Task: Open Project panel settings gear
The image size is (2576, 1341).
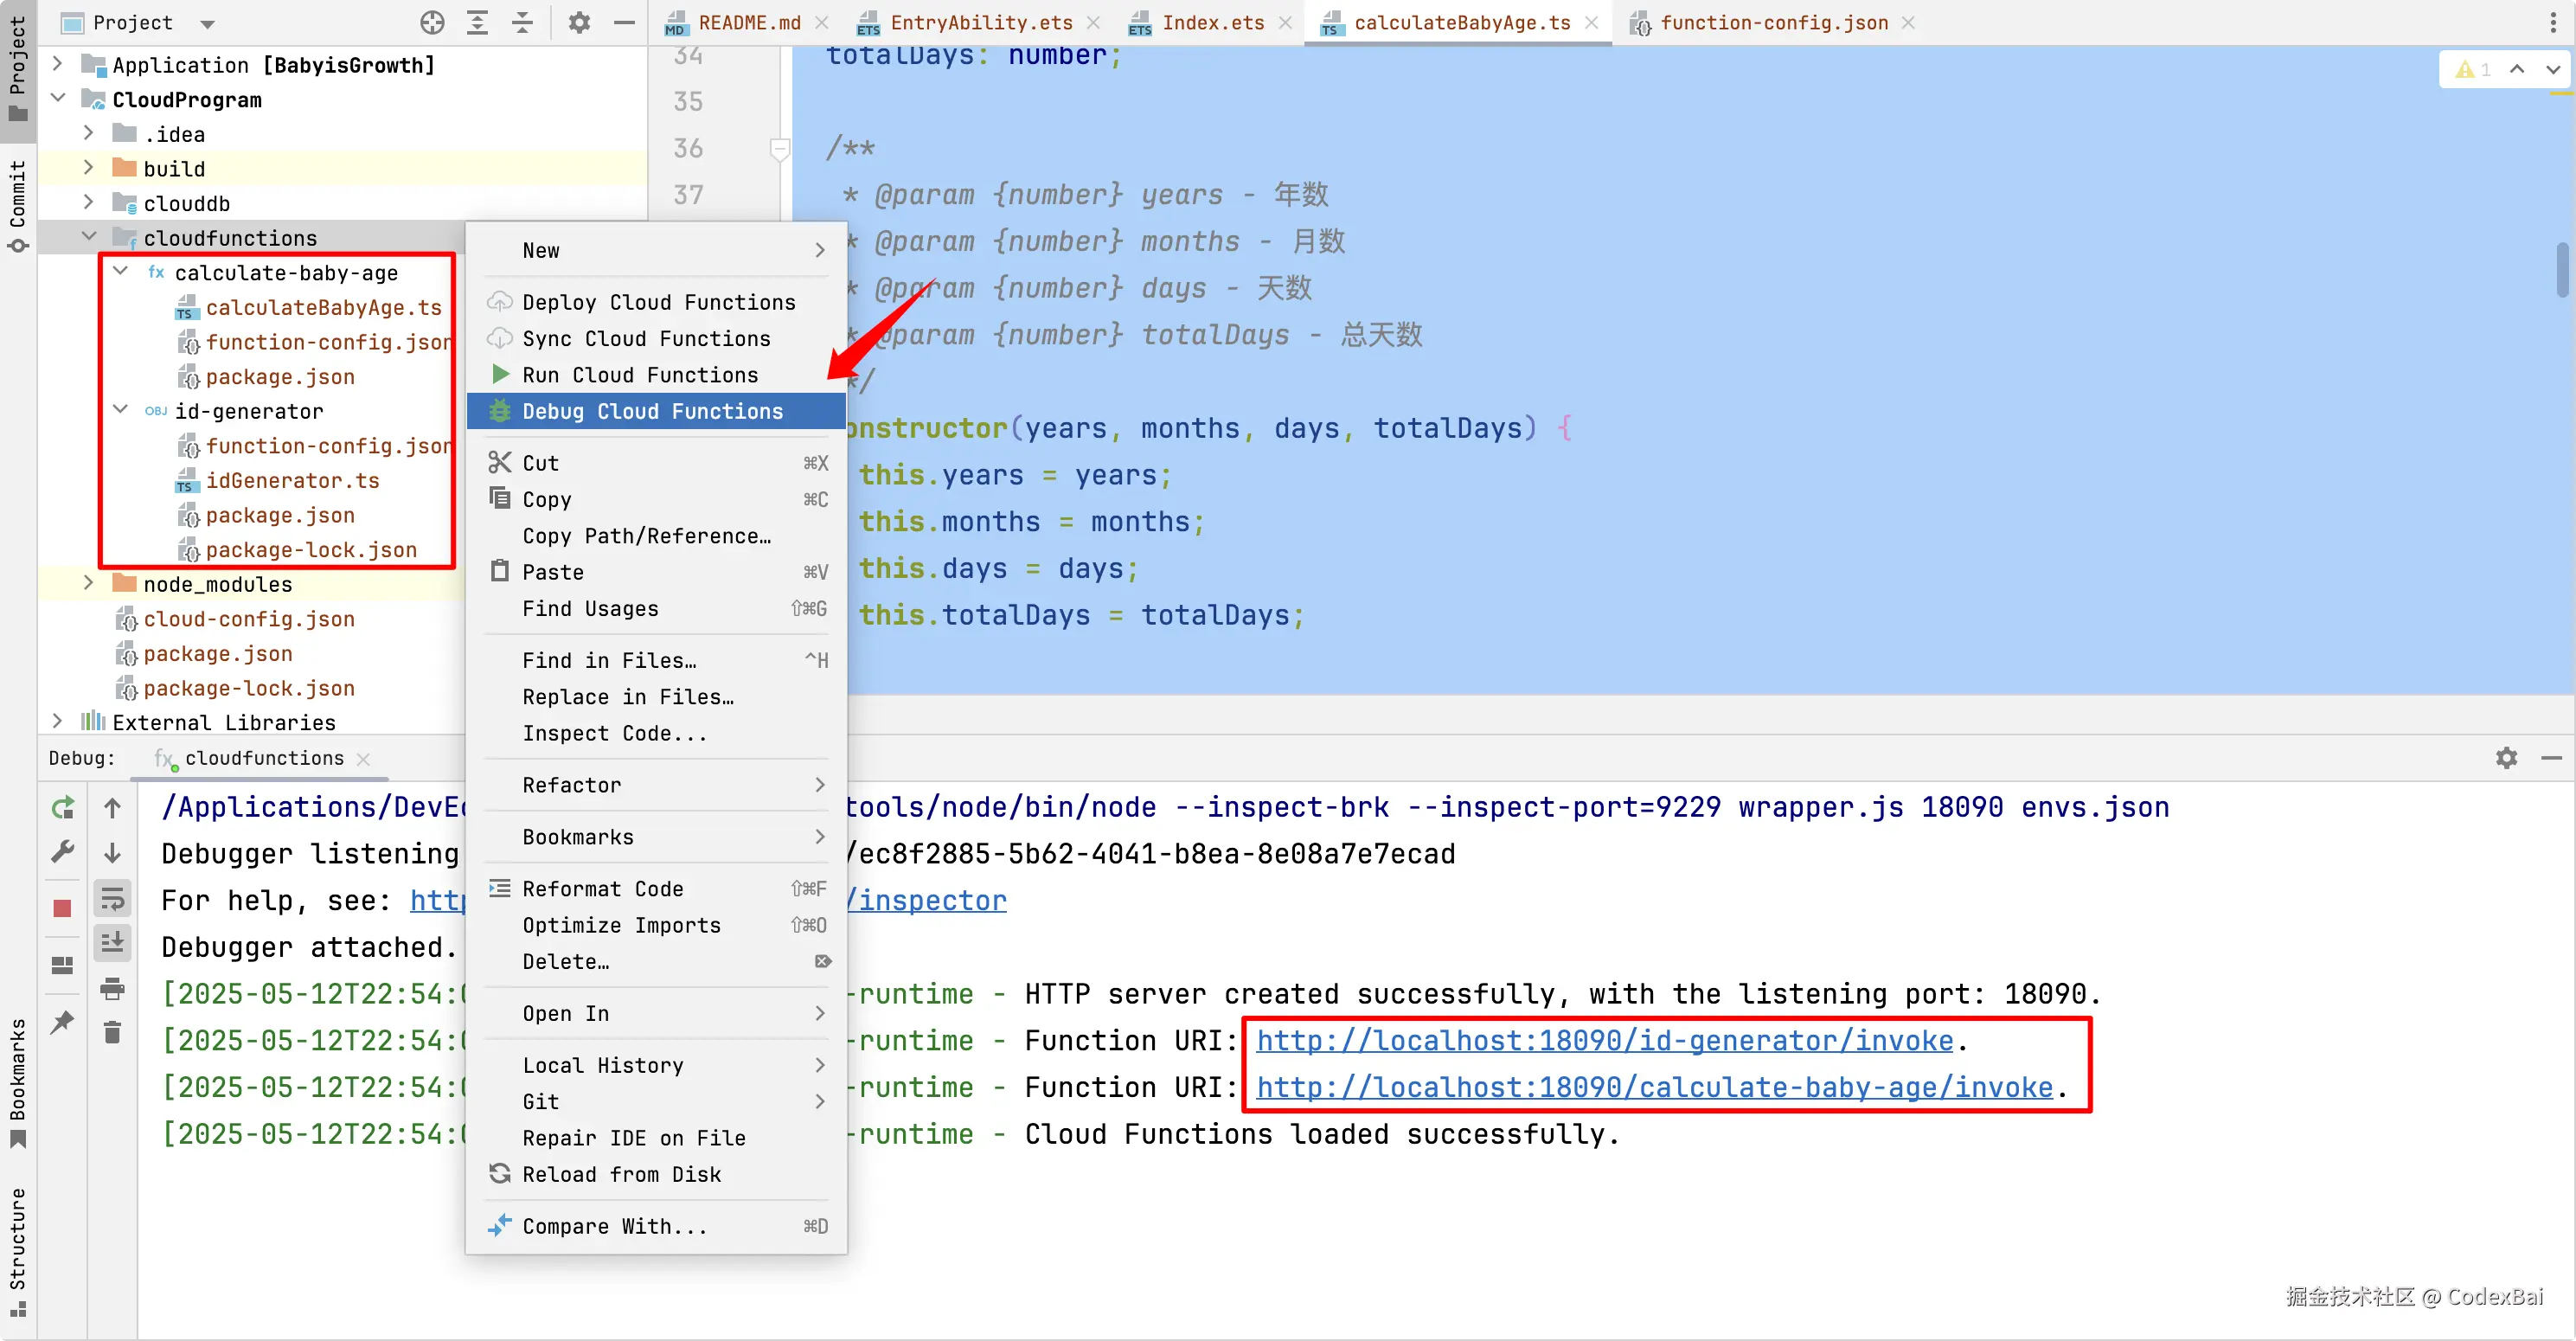Action: pos(579,23)
